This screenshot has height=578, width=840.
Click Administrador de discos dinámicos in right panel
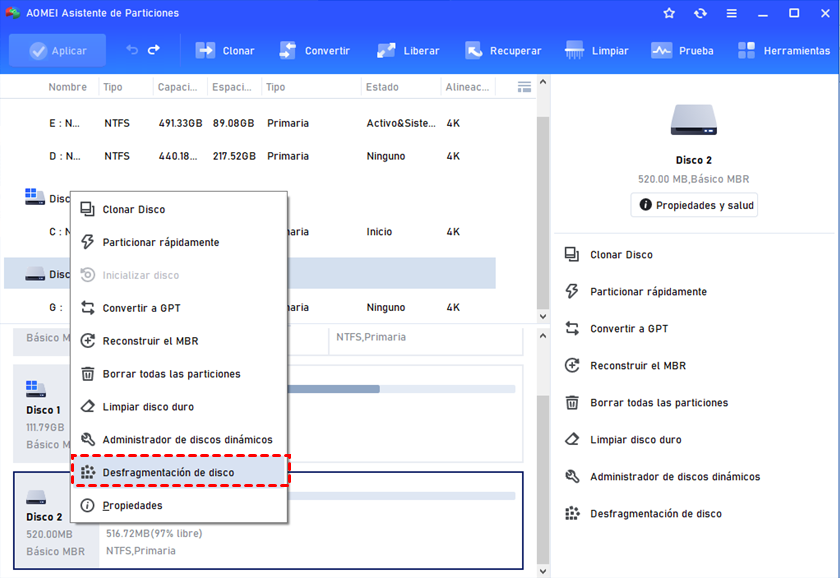coord(662,476)
